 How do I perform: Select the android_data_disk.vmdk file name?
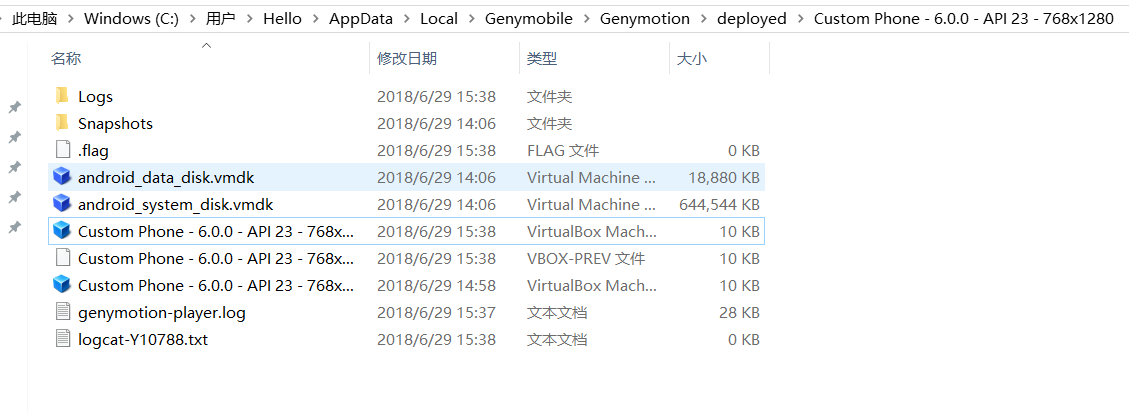pyautogui.click(x=166, y=178)
